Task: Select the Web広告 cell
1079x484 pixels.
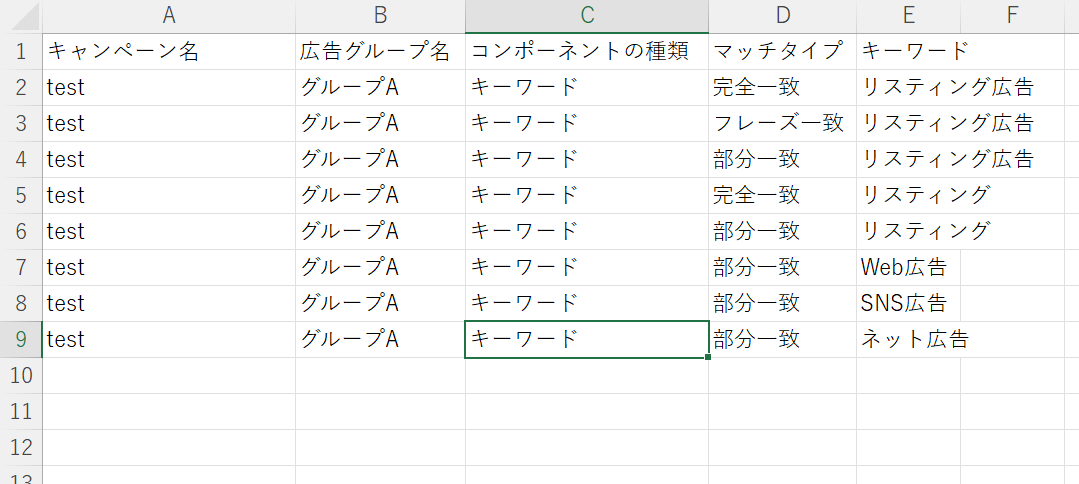Action: [x=908, y=267]
